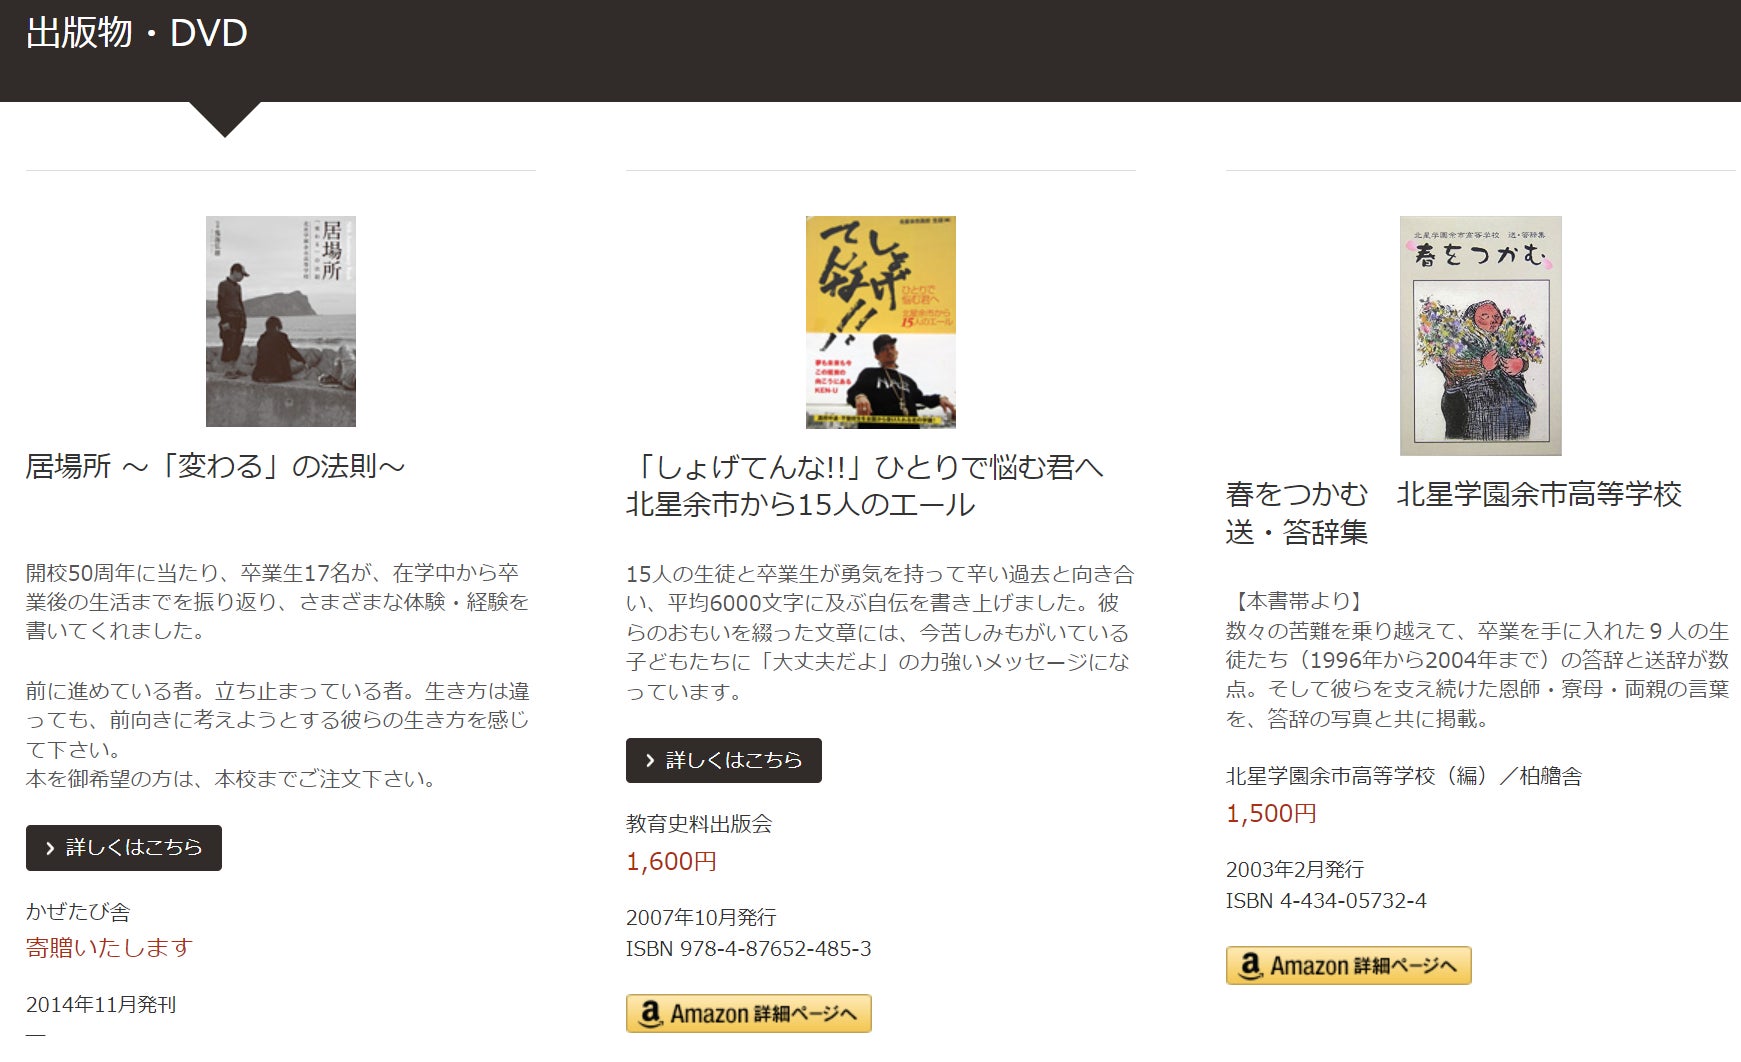The image size is (1741, 1062).
Task: Click 詳しくはこちら button under 居場所 book
Action: (x=124, y=848)
